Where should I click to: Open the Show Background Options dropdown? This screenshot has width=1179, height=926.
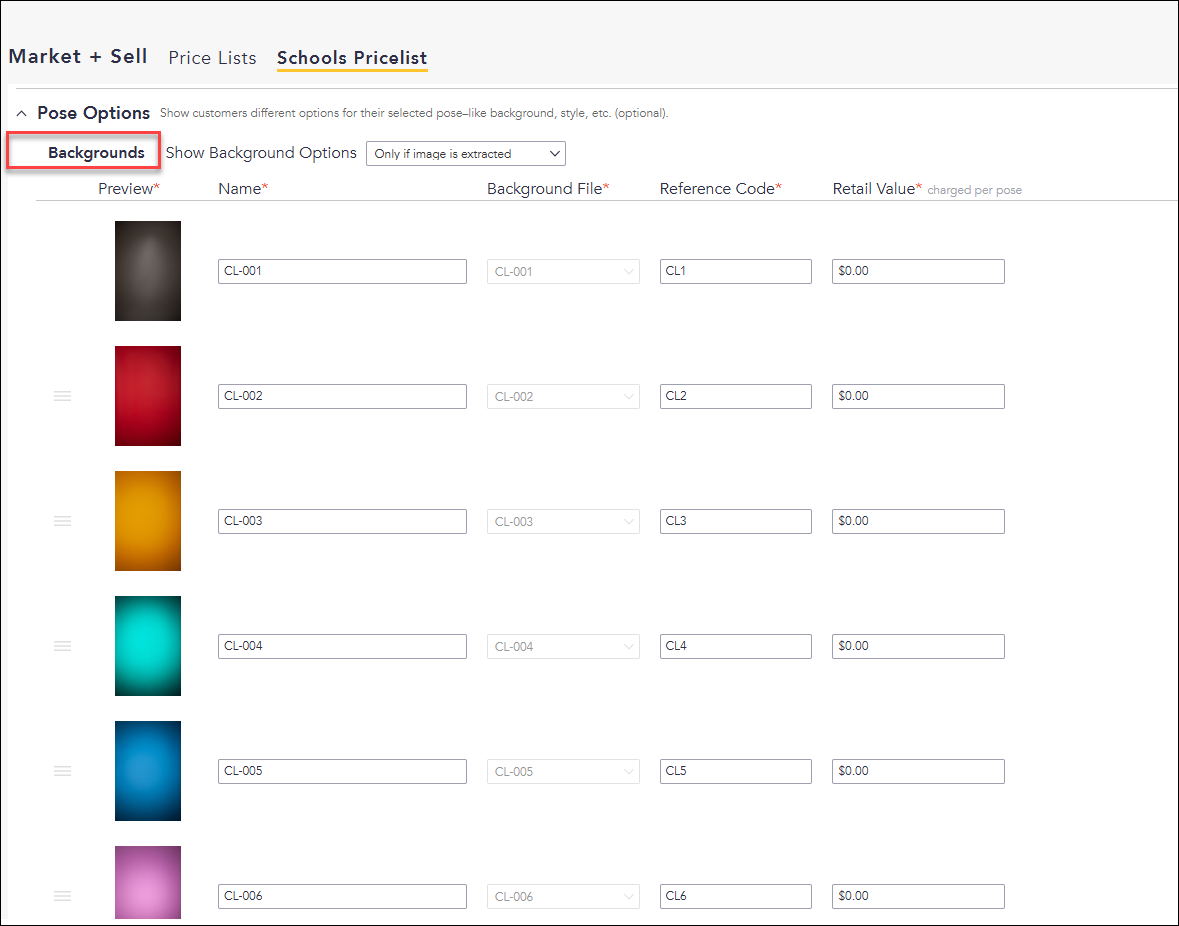[x=465, y=153]
